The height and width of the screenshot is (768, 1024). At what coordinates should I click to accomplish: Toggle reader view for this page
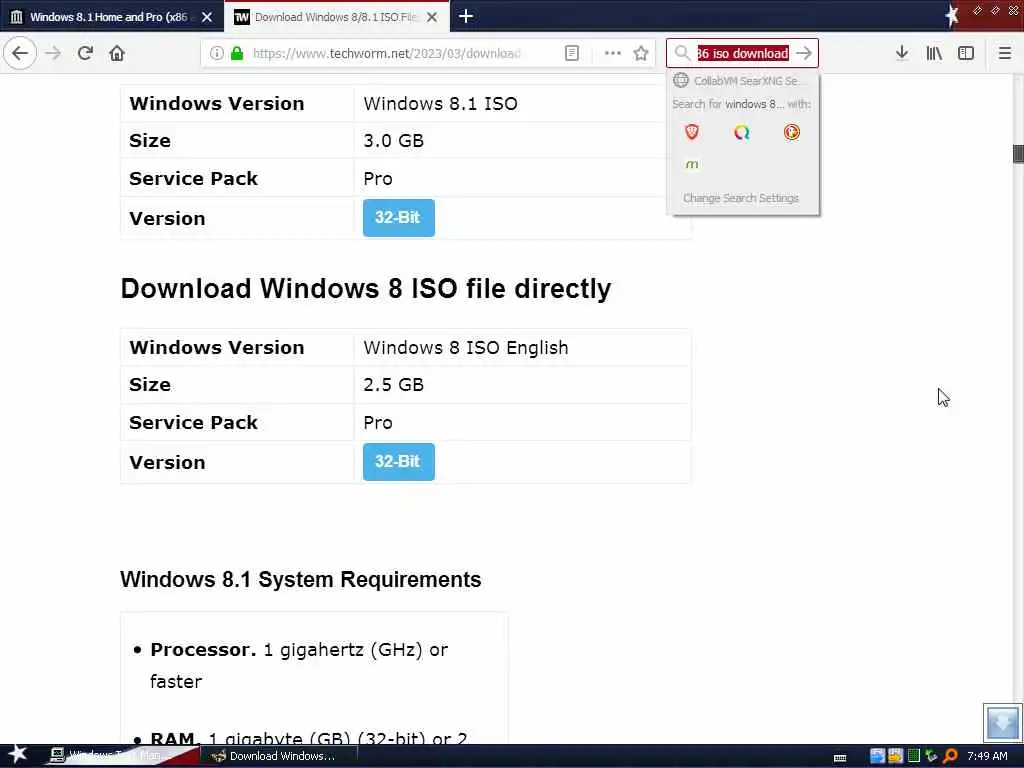[571, 53]
